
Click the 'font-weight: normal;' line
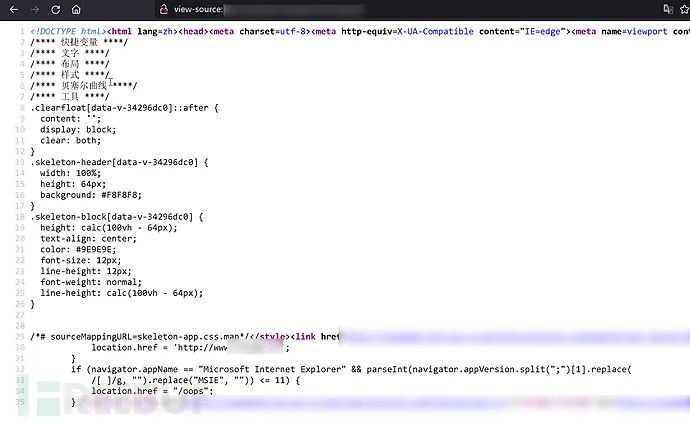tap(91, 282)
